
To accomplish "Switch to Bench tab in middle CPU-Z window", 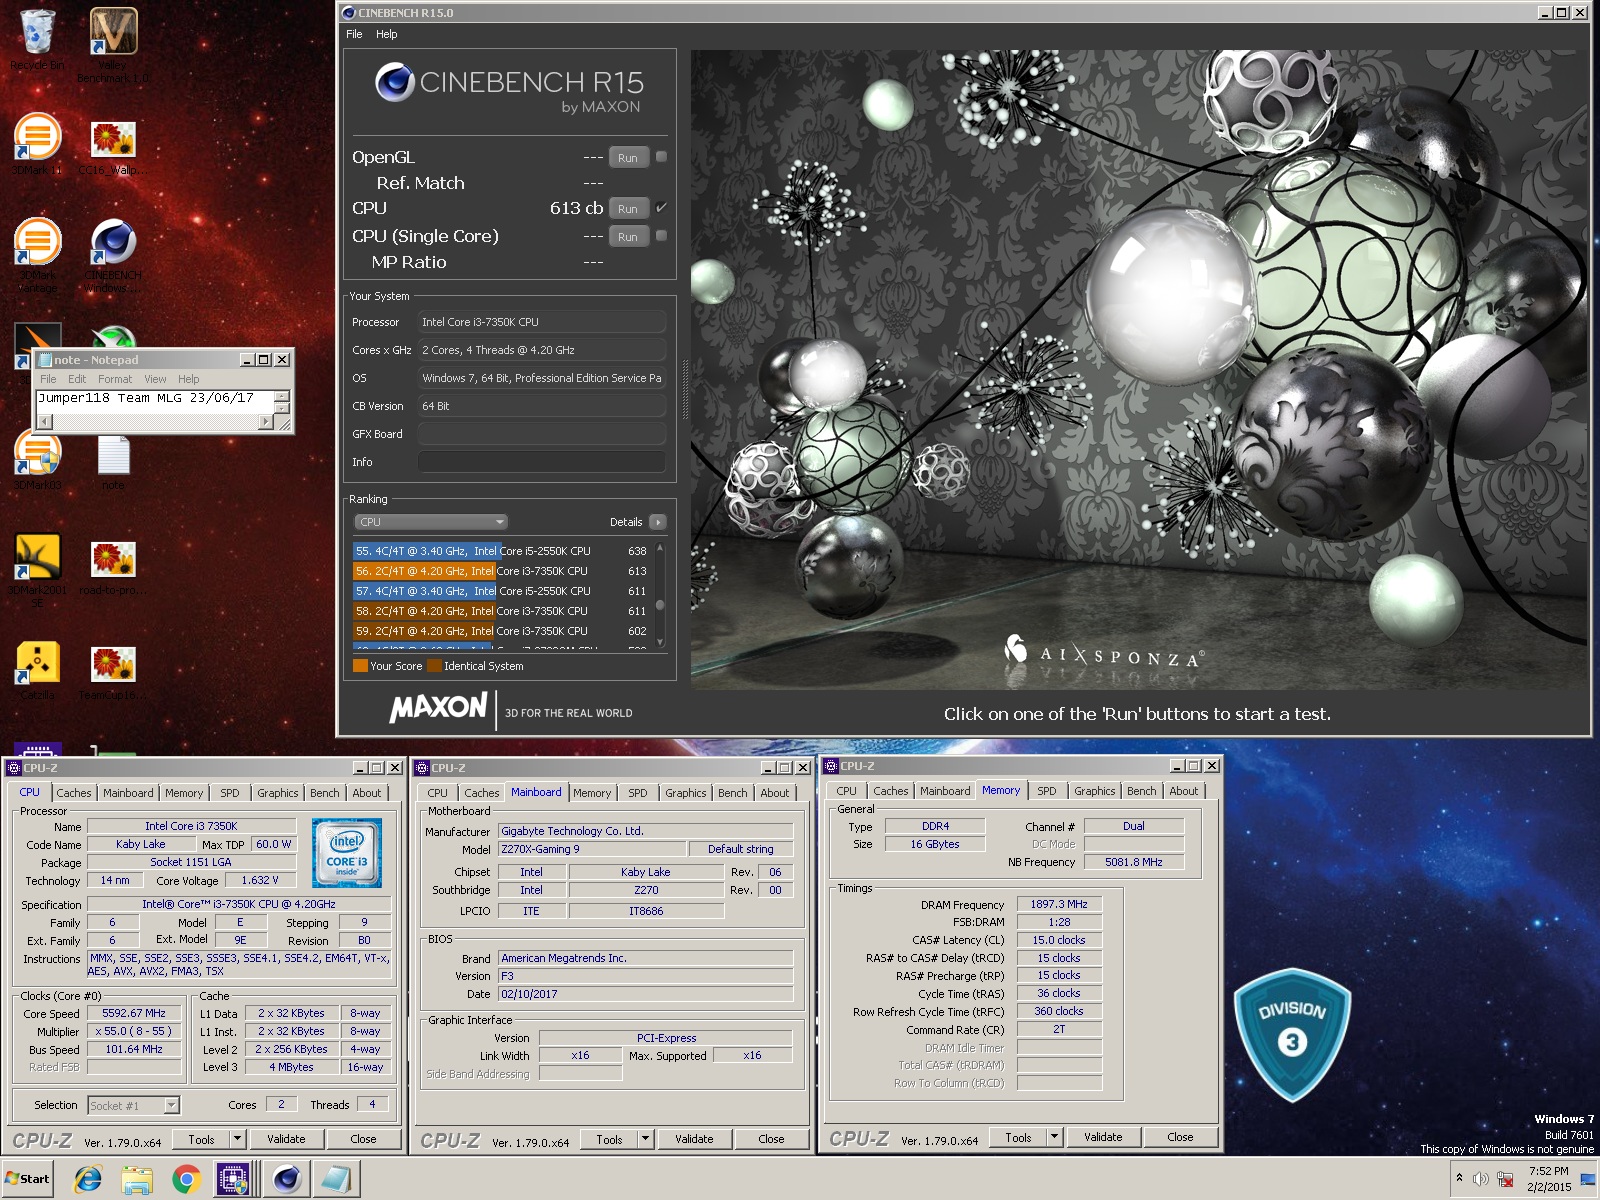I will pyautogui.click(x=733, y=793).
